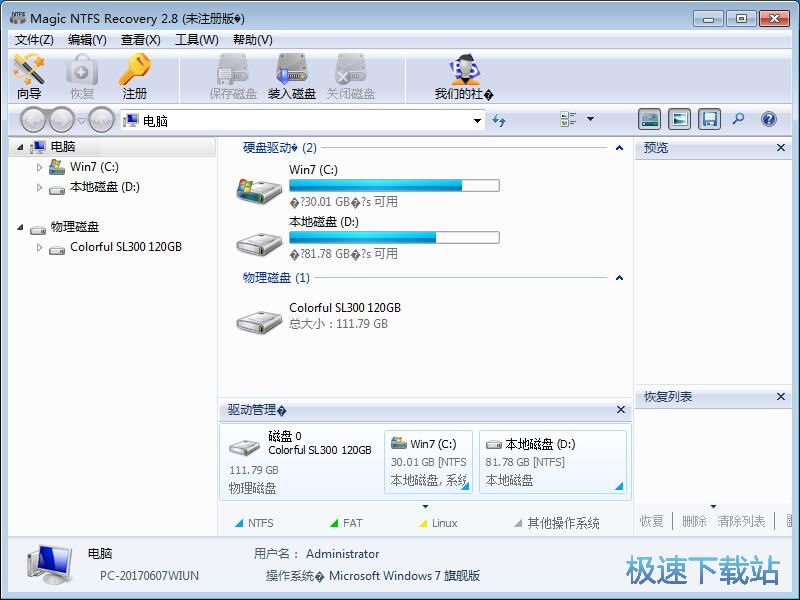800x600 pixels.
Task: Close the 驱动管理器 panel
Action: (620, 409)
